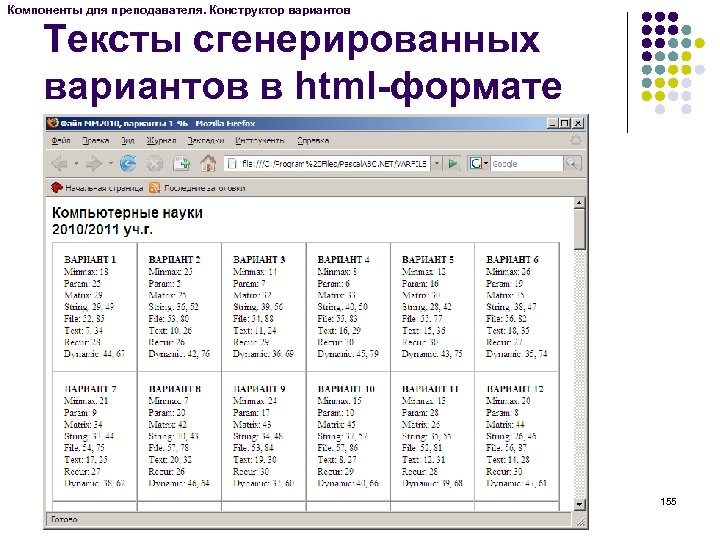Click the Готово status bar text

tap(64, 519)
